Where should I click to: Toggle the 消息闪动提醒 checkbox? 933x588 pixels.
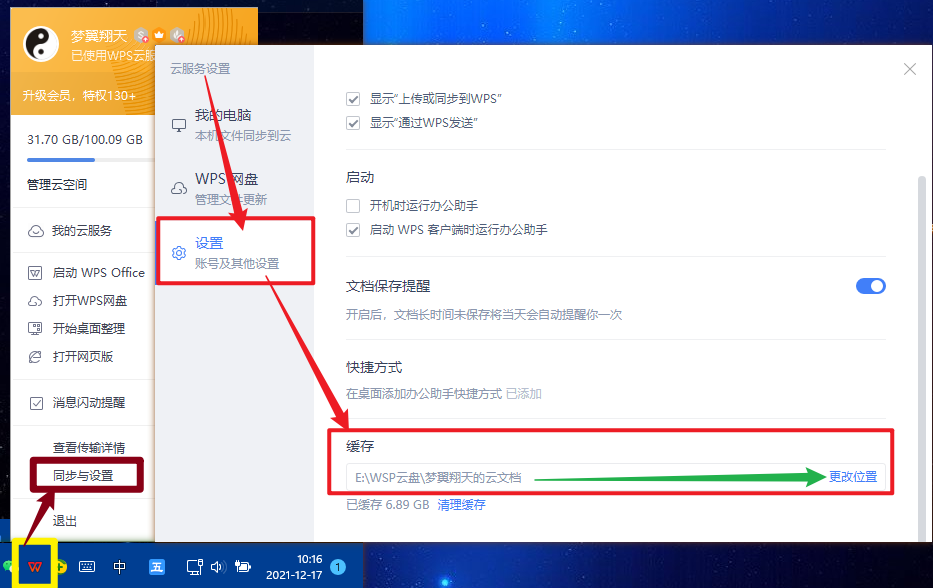tap(36, 404)
